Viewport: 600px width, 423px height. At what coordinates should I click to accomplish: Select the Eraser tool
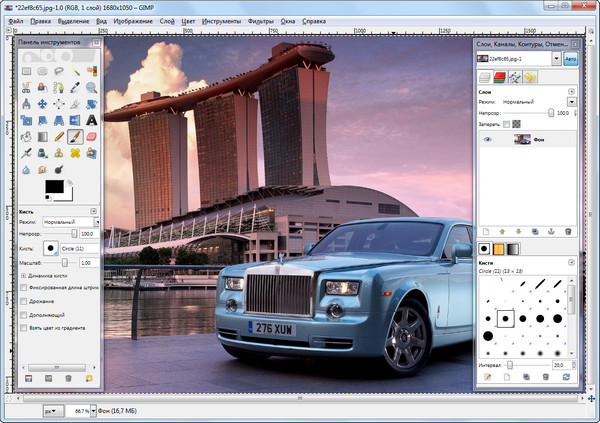coord(91,136)
